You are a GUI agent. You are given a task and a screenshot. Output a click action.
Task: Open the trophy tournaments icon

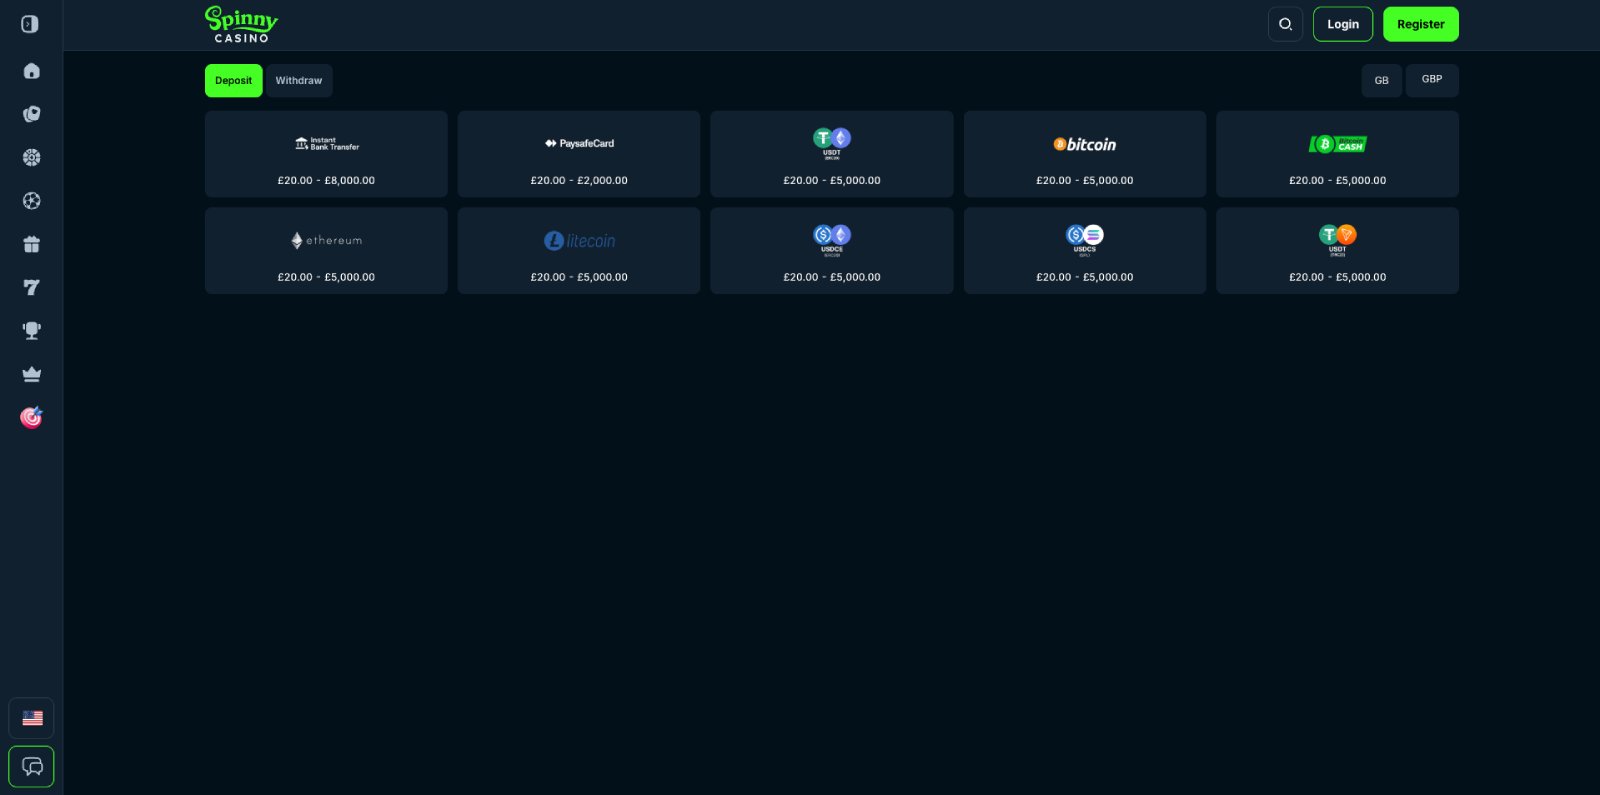32,330
